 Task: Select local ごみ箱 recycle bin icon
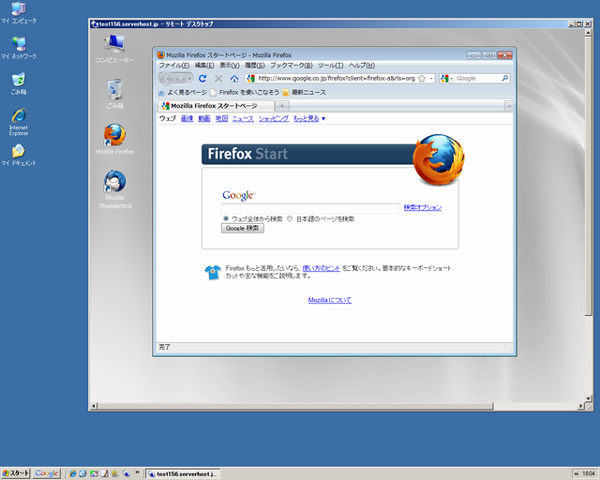coord(18,83)
